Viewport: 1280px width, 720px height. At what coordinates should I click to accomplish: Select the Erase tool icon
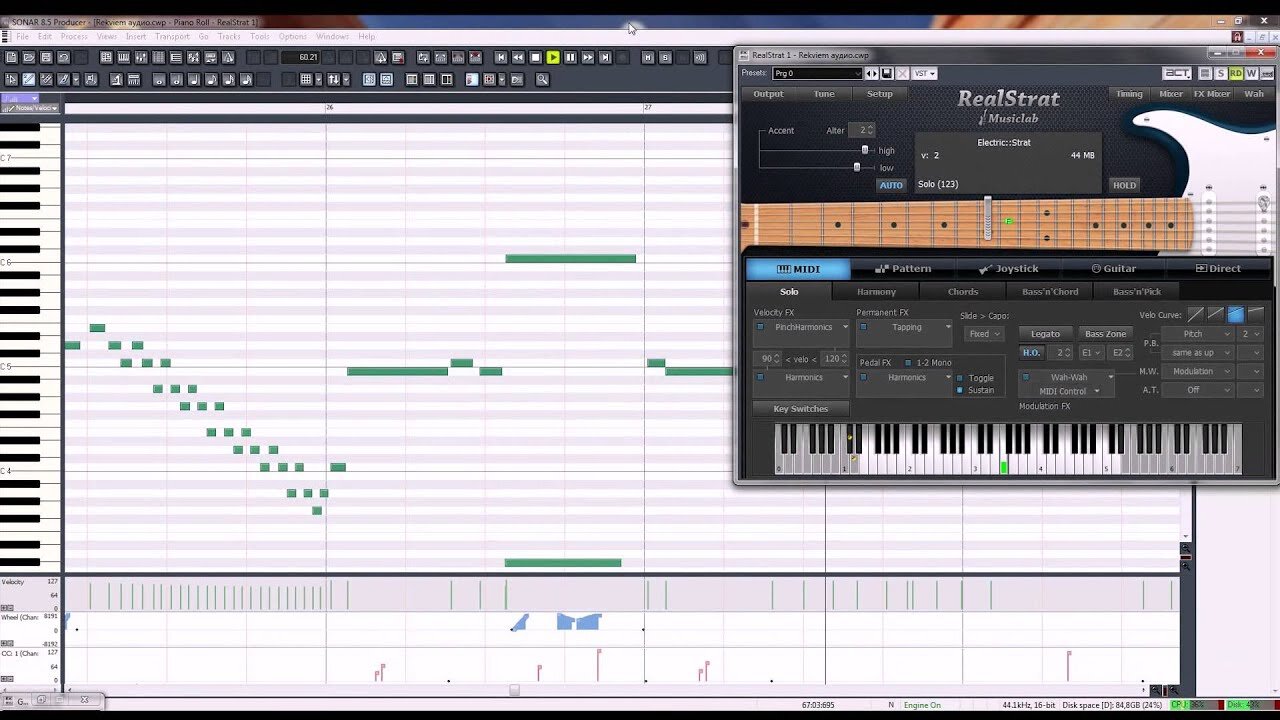(46, 79)
